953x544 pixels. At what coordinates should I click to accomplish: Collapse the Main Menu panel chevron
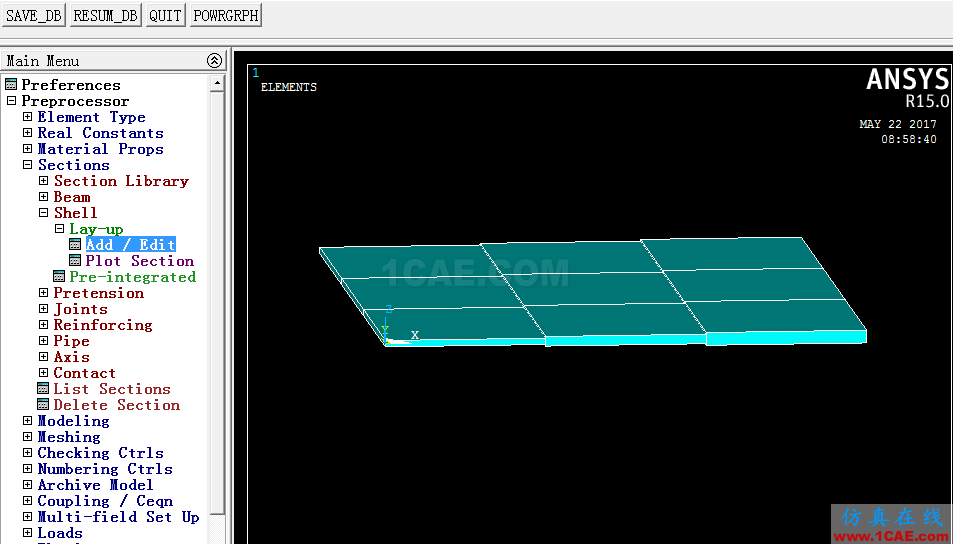[214, 61]
